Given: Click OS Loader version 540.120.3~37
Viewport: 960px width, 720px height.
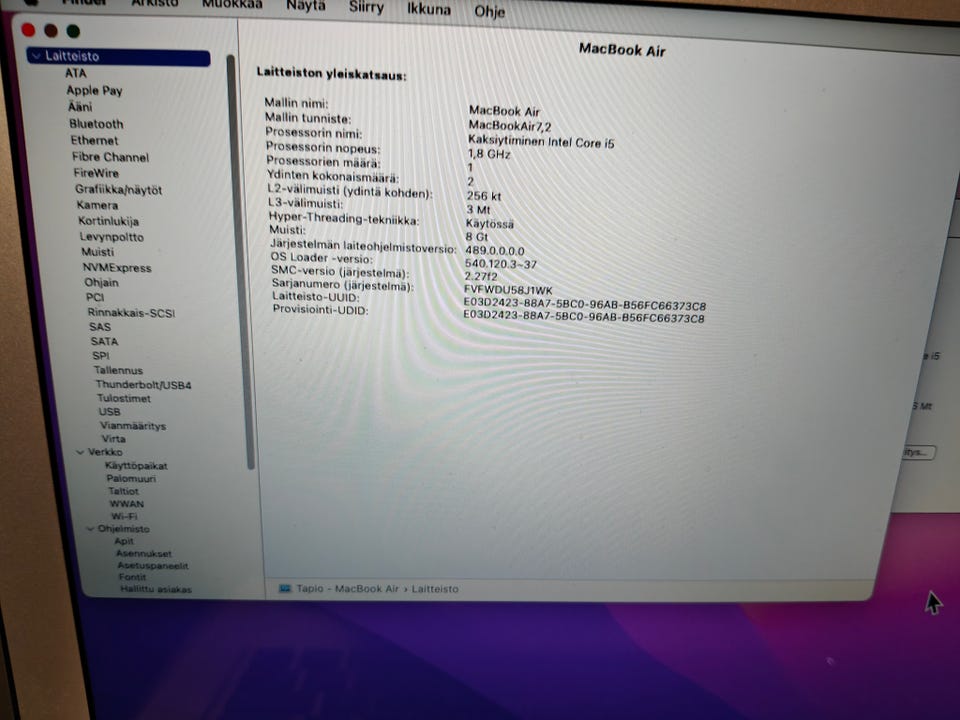Looking at the screenshot, I should [x=500, y=264].
